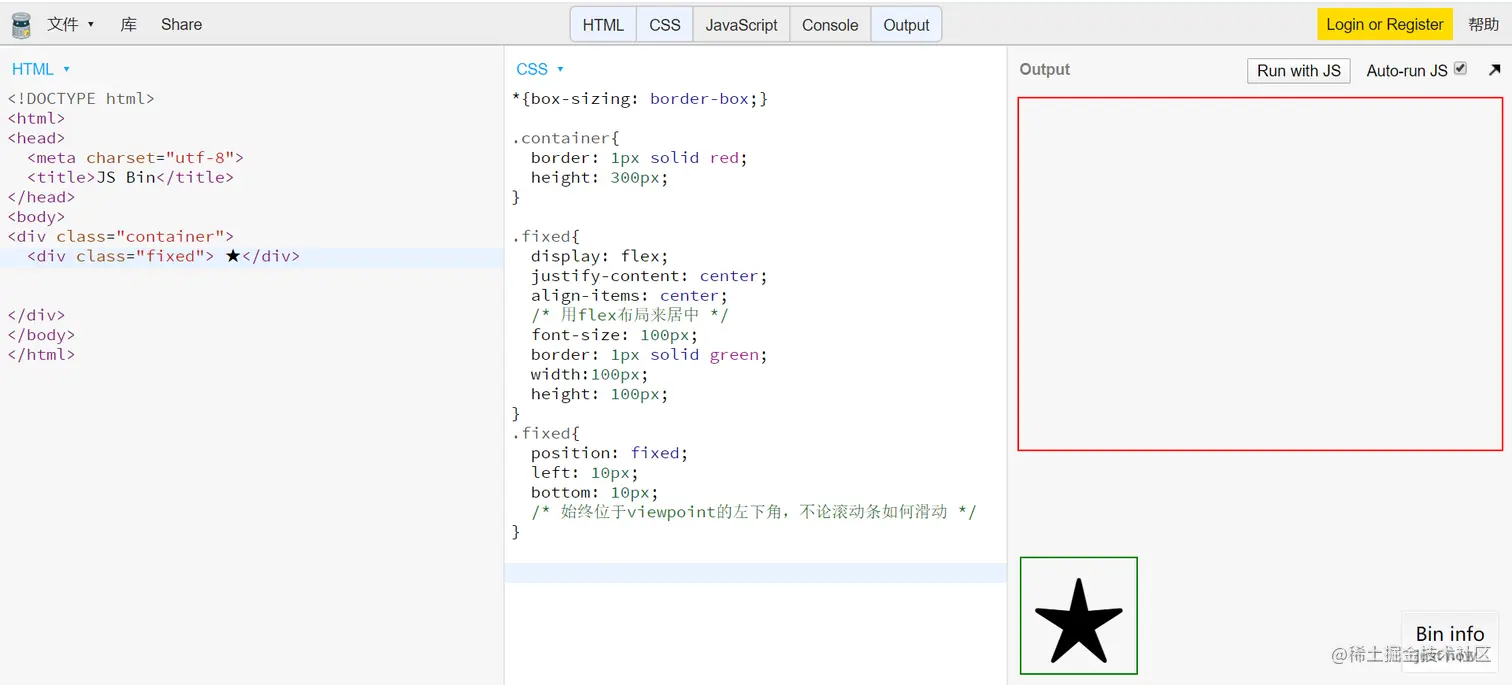The width and height of the screenshot is (1512, 685).
Task: Expand the CSS panel language dropdown
Action: coord(540,69)
